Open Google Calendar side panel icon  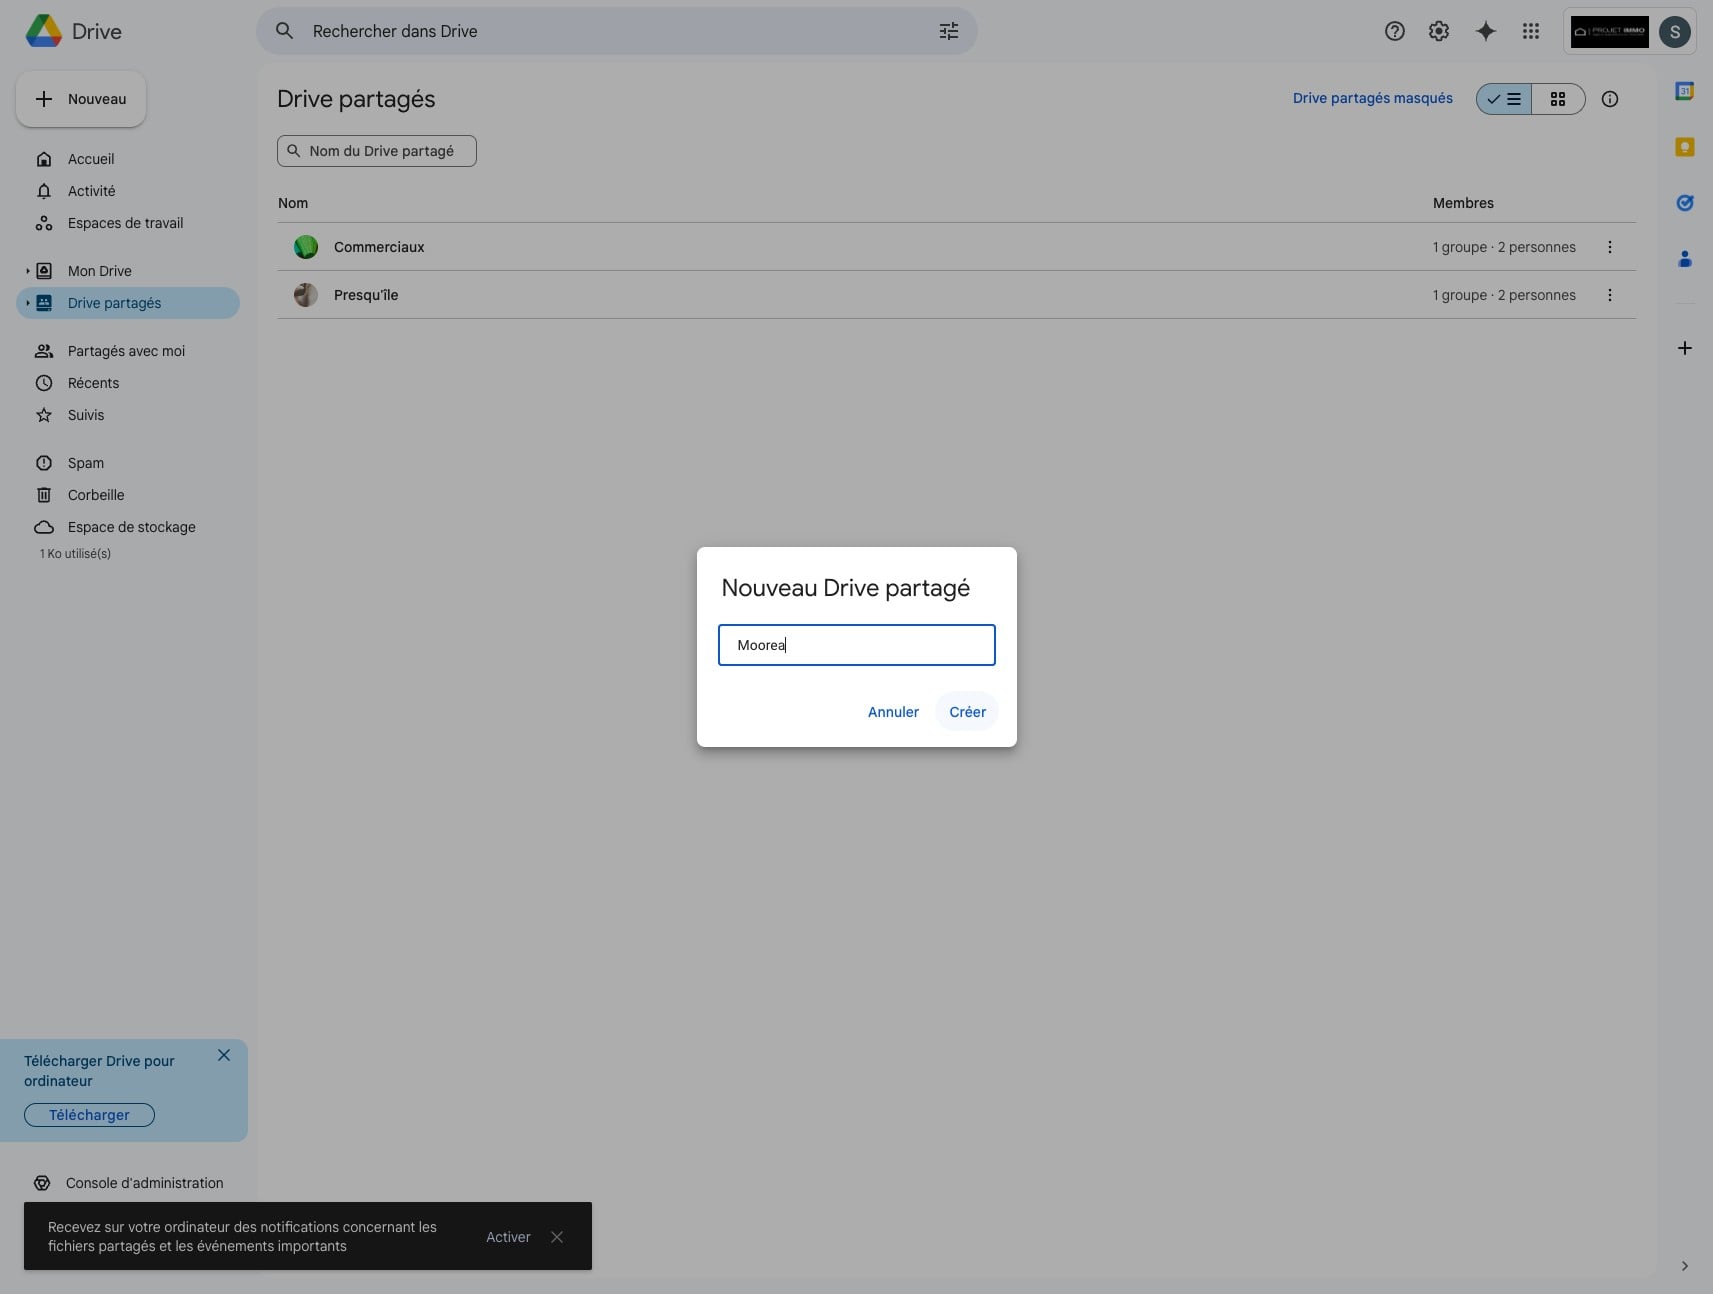(x=1684, y=91)
